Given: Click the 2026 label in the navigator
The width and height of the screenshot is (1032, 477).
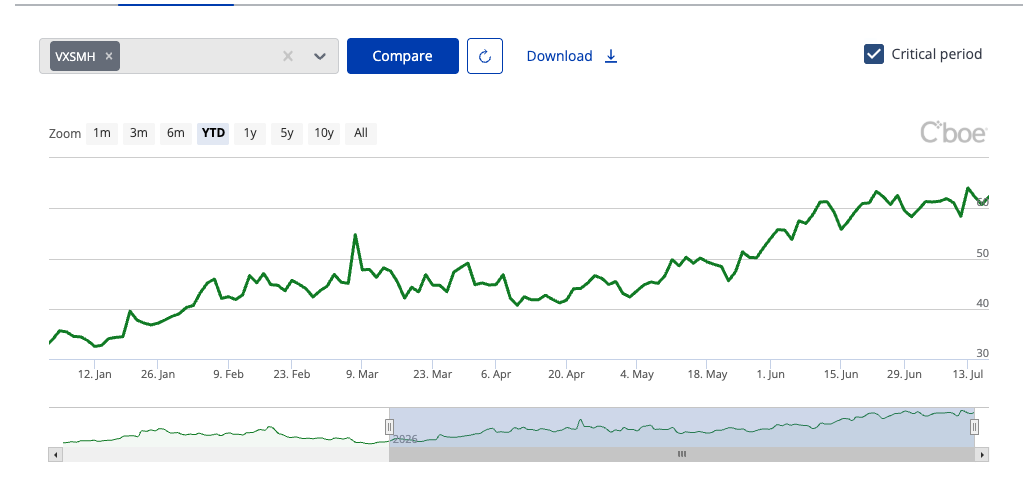Looking at the screenshot, I should click(x=405, y=439).
